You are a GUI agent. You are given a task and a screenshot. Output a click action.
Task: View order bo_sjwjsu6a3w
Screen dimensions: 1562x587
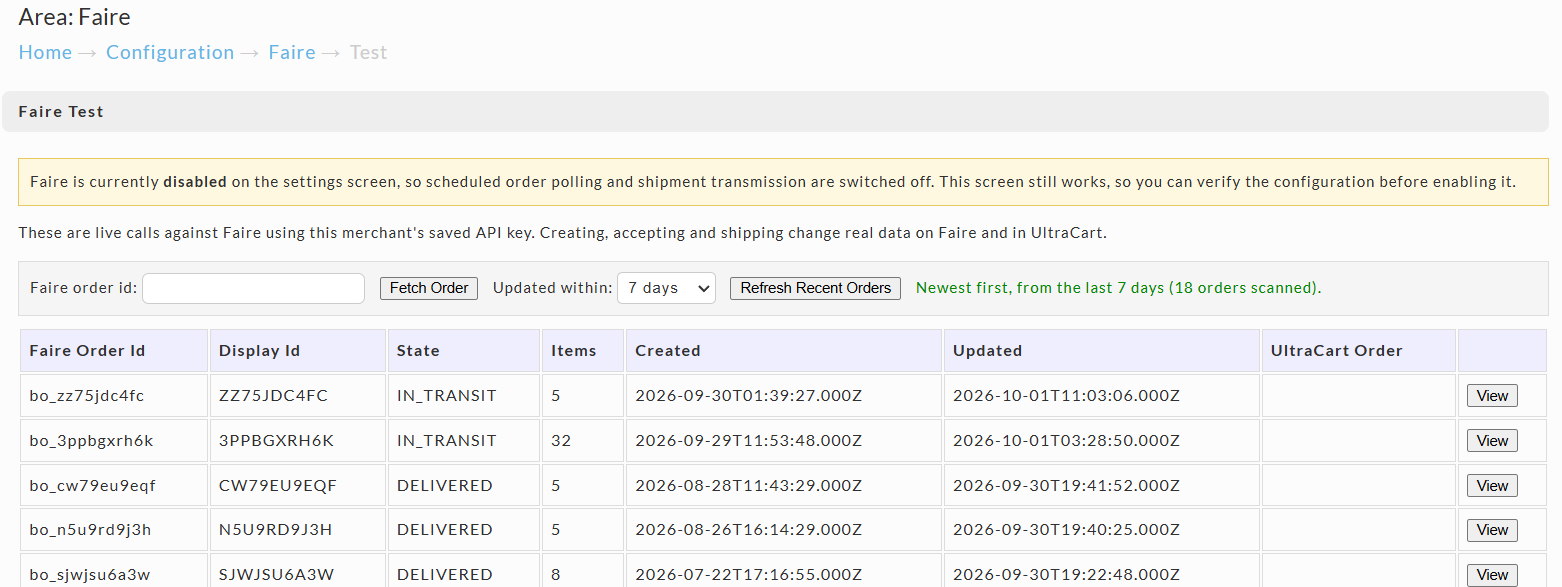click(1492, 575)
